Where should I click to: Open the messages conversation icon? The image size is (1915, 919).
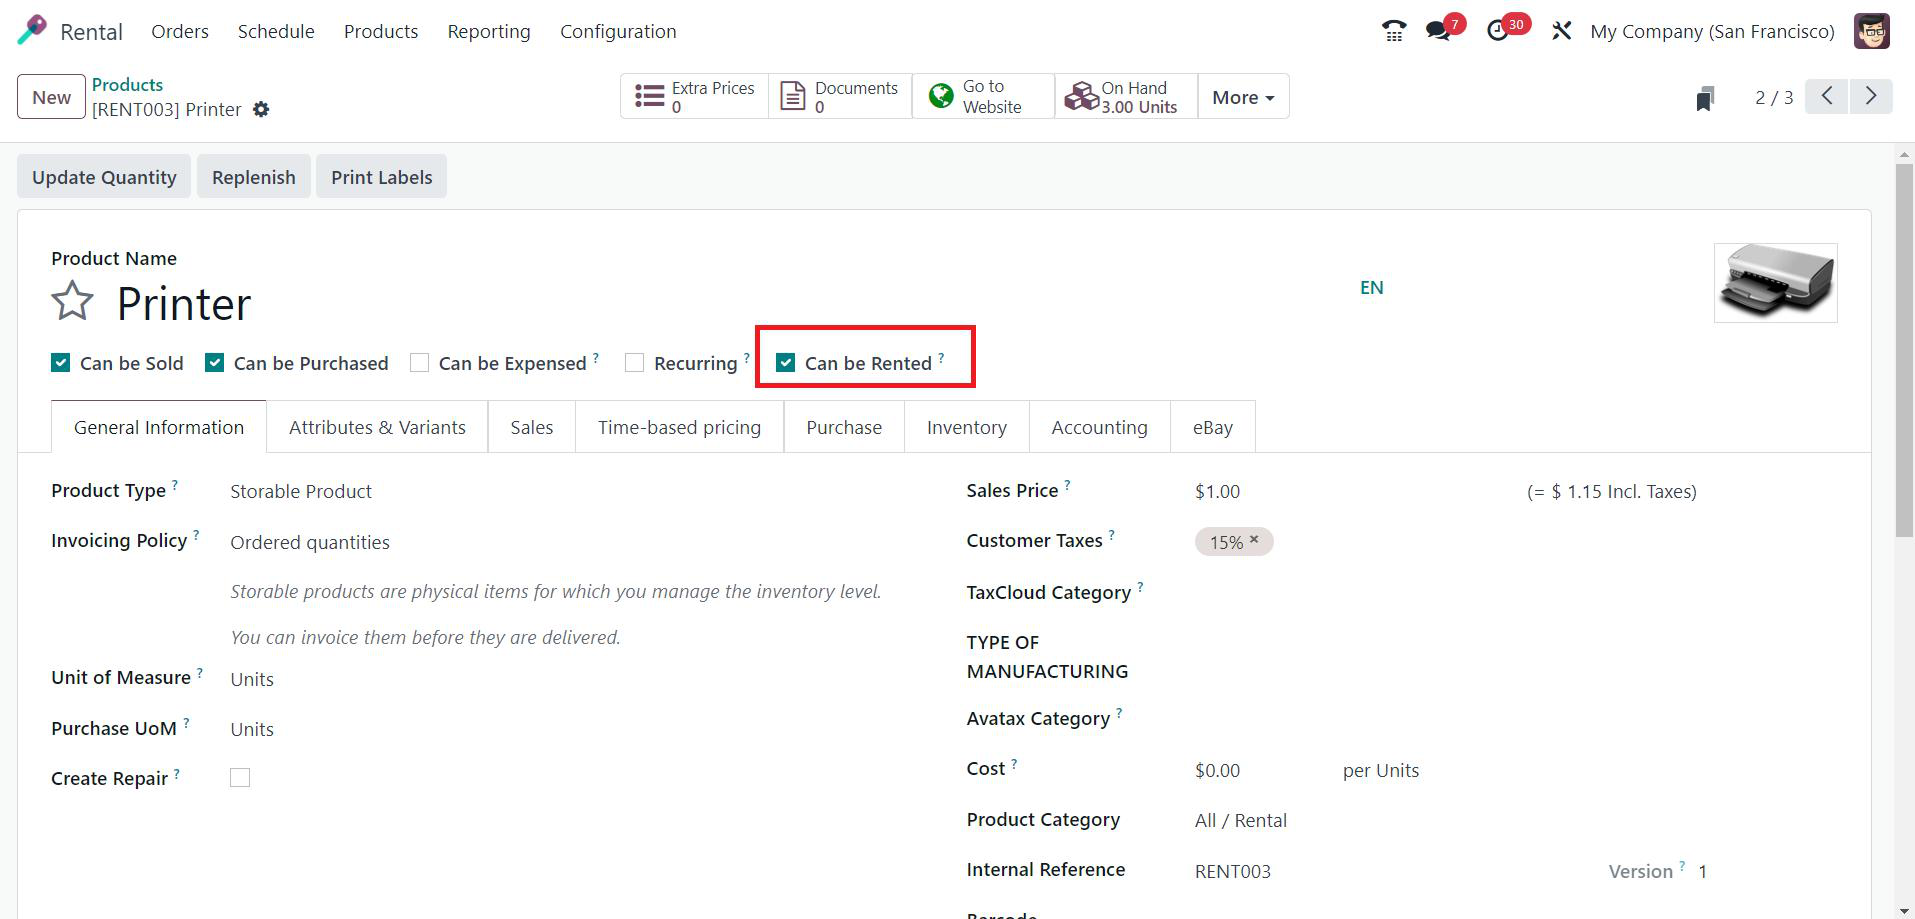(x=1438, y=32)
